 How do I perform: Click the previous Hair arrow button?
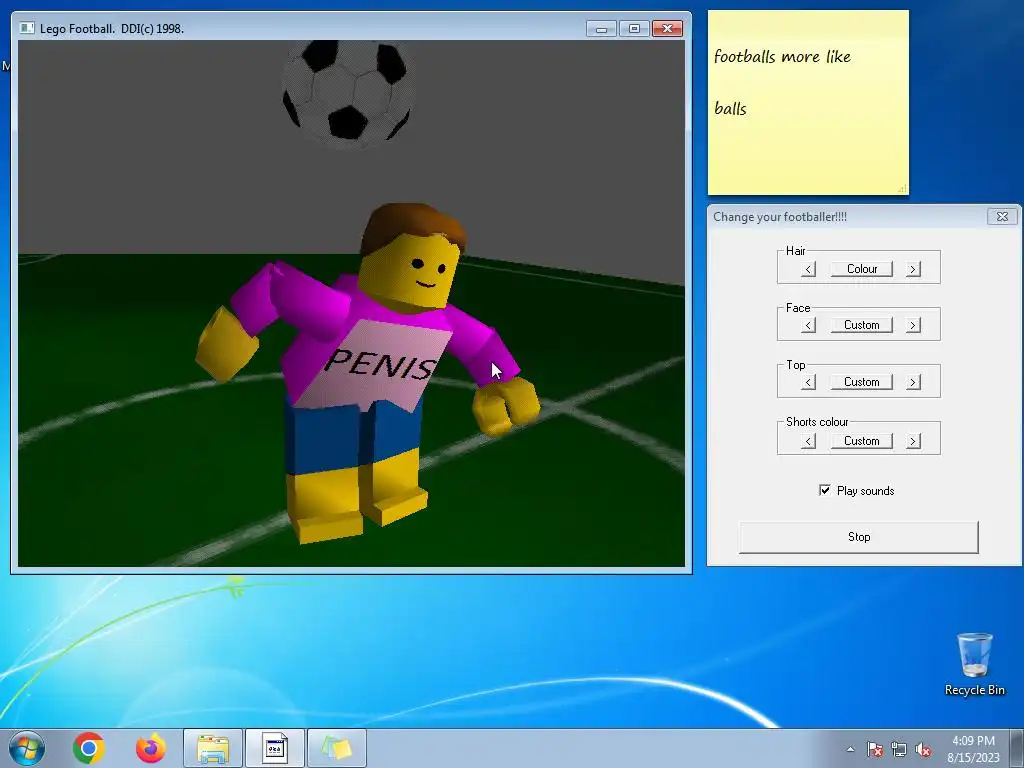tap(808, 269)
